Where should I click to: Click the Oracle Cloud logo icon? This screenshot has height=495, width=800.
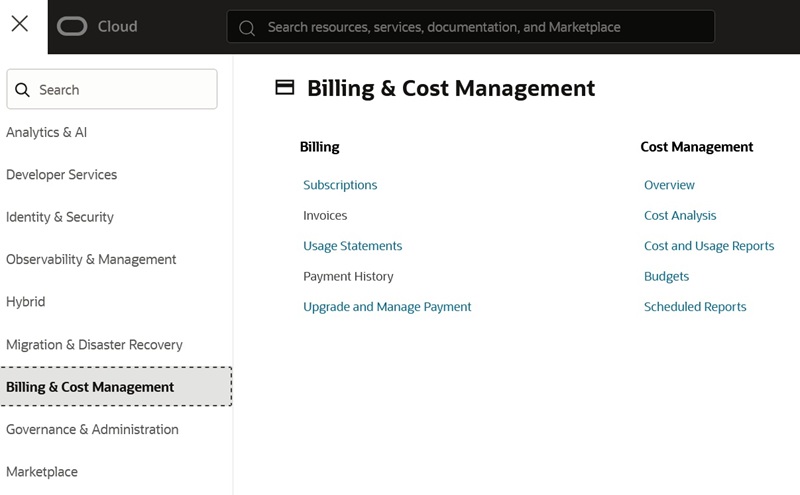pos(72,27)
